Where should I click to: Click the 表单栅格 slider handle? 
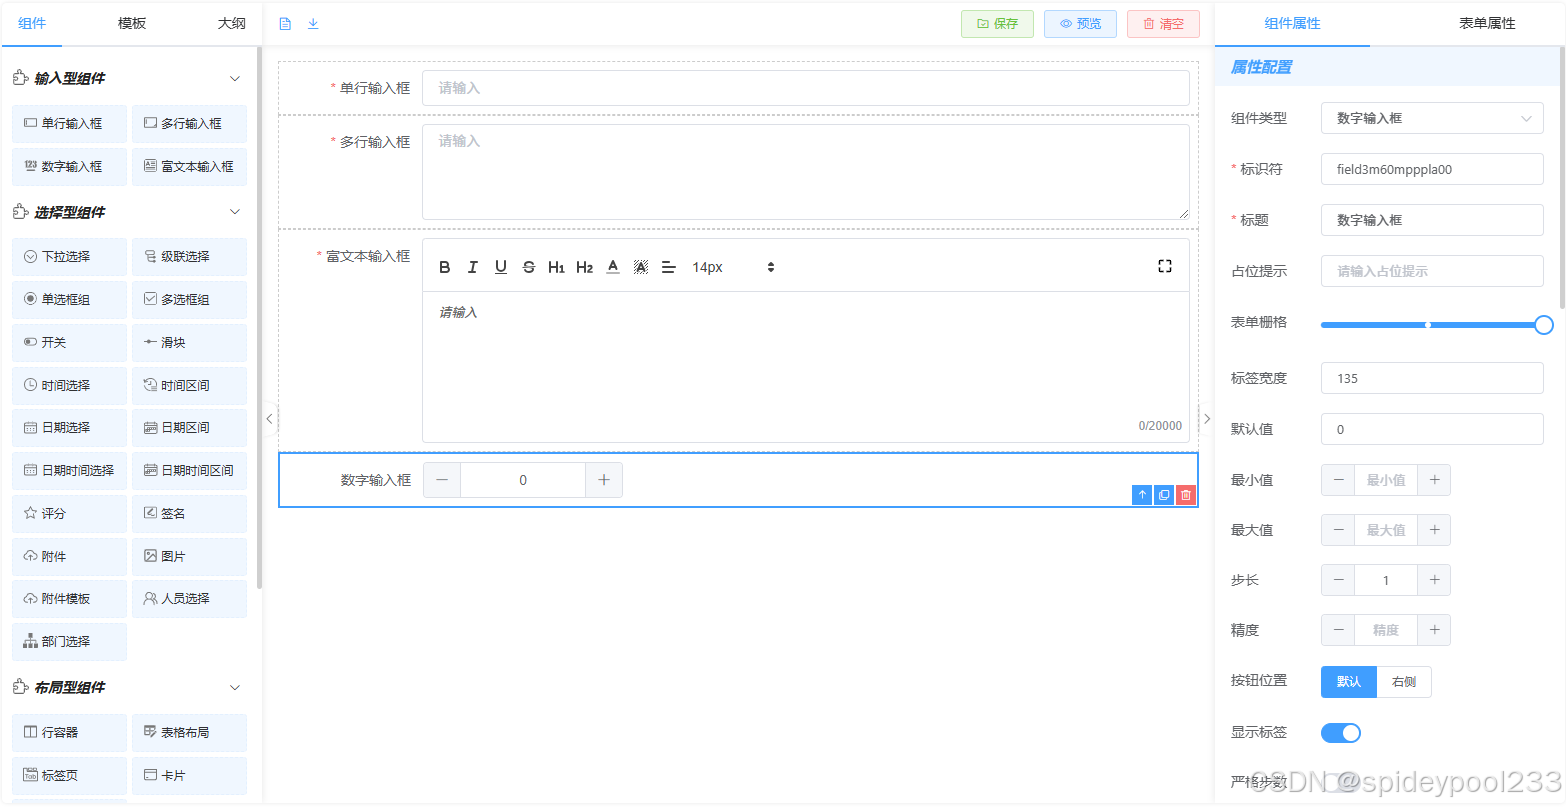click(x=1544, y=325)
